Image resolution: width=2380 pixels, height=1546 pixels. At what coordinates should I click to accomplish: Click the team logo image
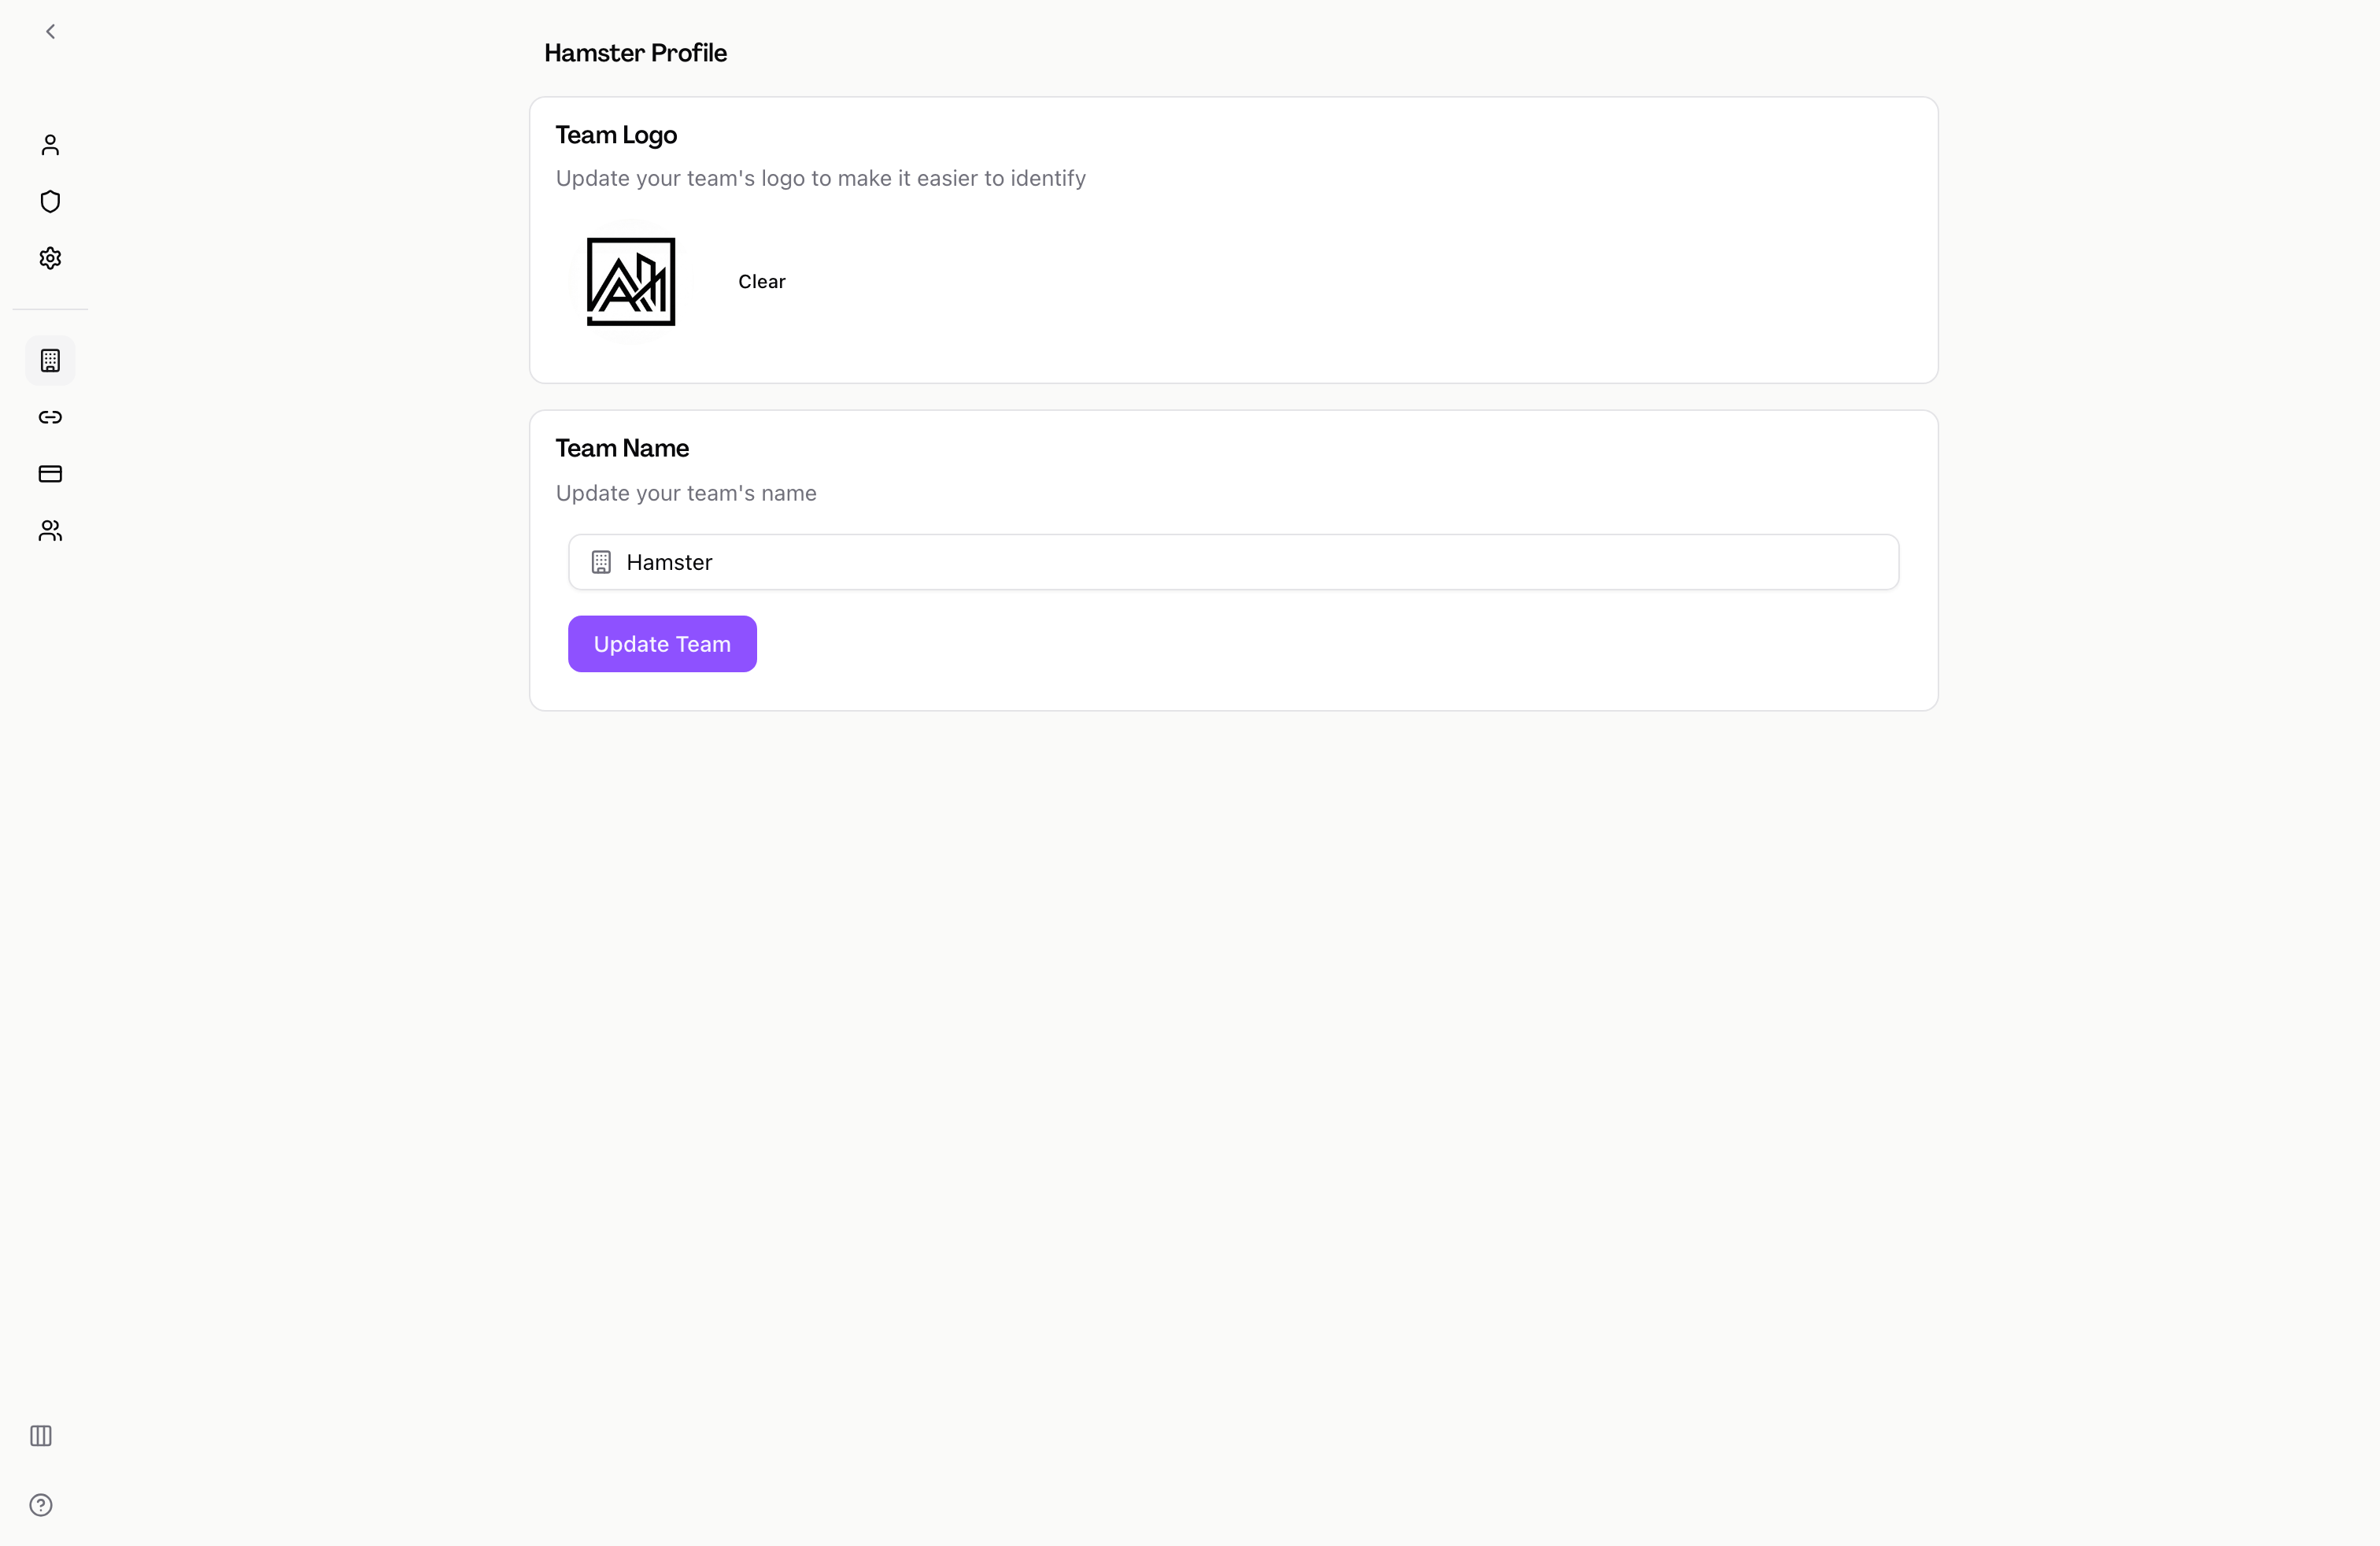click(x=631, y=282)
